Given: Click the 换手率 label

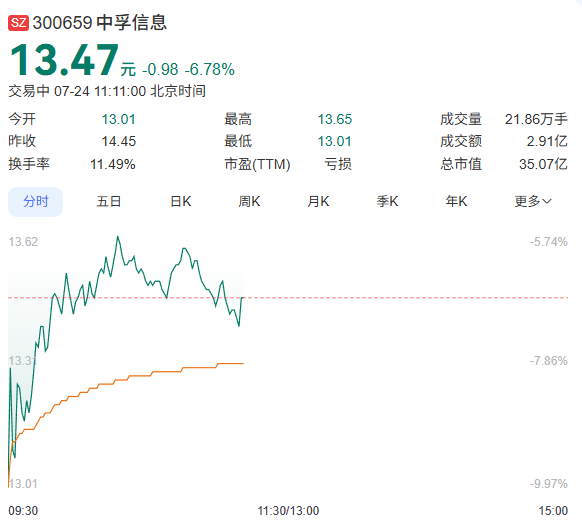Looking at the screenshot, I should click(x=29, y=164).
